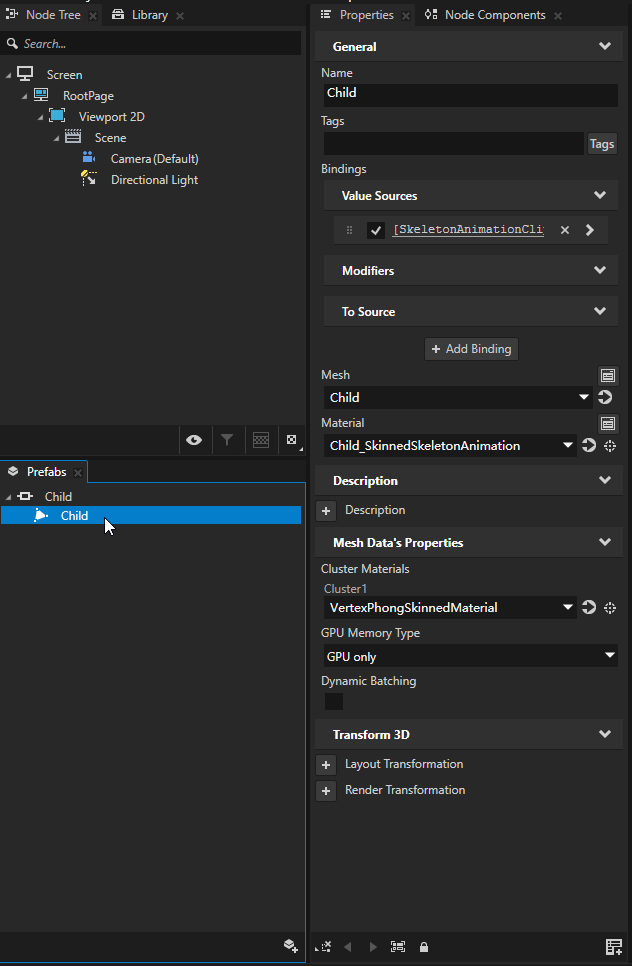This screenshot has width=632, height=966.
Task: Click the Name input field
Action: pos(471,95)
